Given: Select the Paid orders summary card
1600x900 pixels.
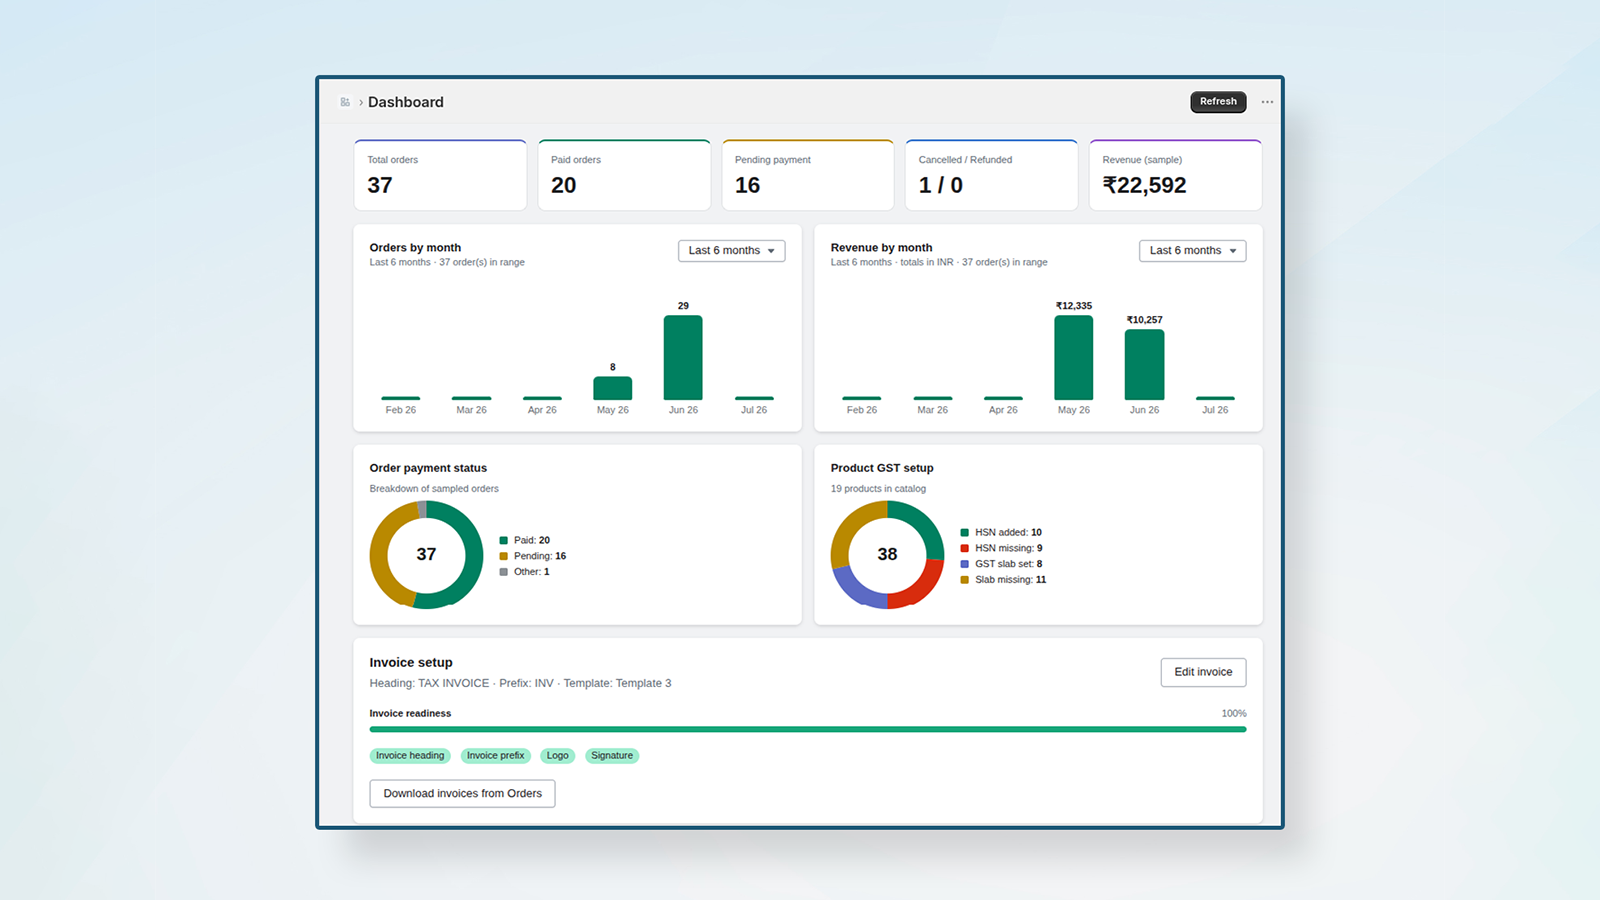Looking at the screenshot, I should pyautogui.click(x=624, y=175).
